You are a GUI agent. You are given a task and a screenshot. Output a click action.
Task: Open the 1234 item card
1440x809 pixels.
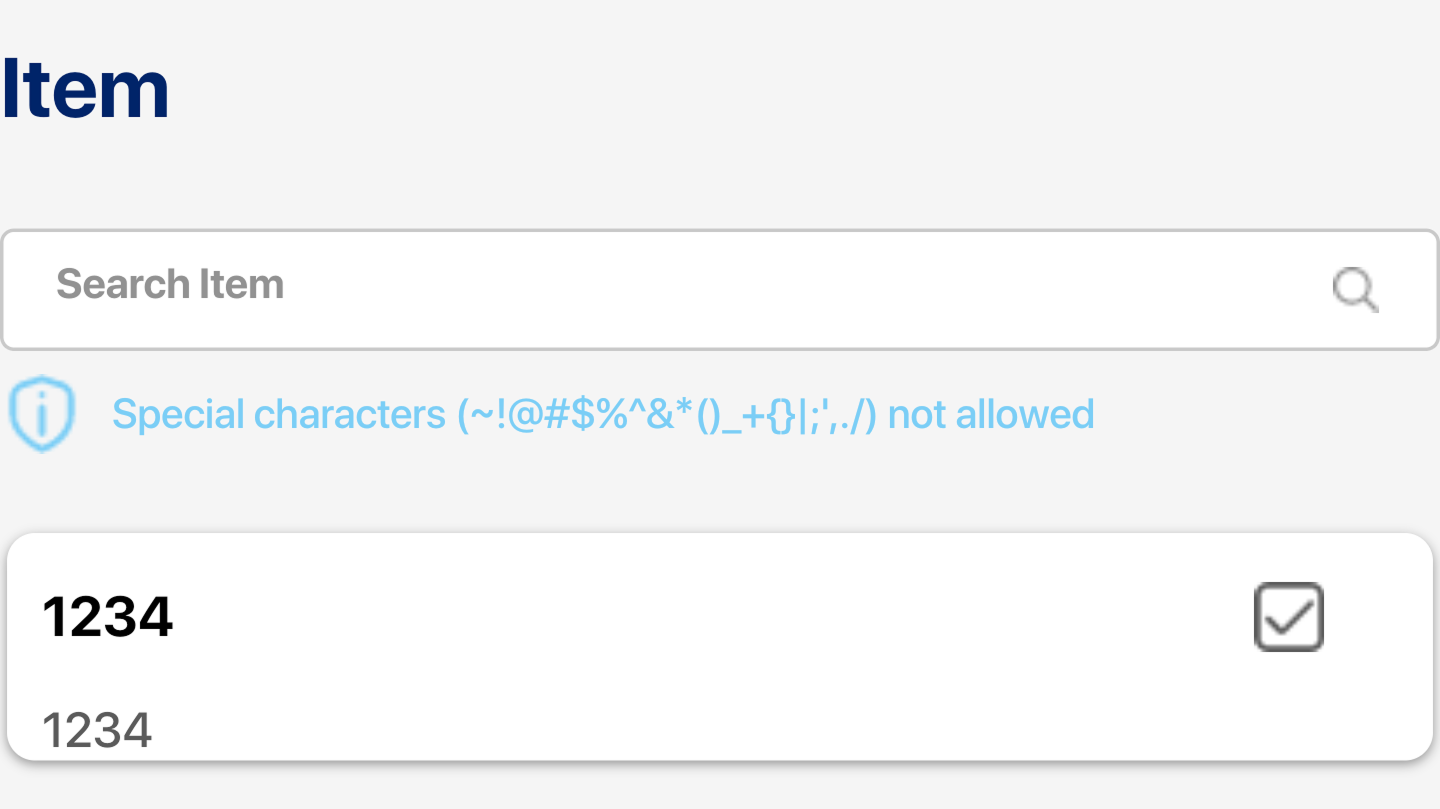[720, 647]
